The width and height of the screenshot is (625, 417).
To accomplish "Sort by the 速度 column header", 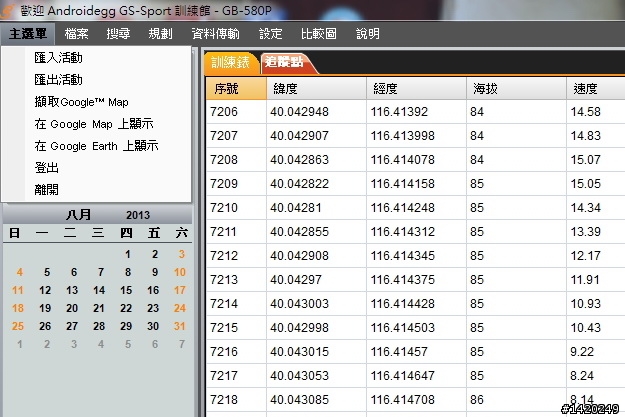I will [x=596, y=89].
